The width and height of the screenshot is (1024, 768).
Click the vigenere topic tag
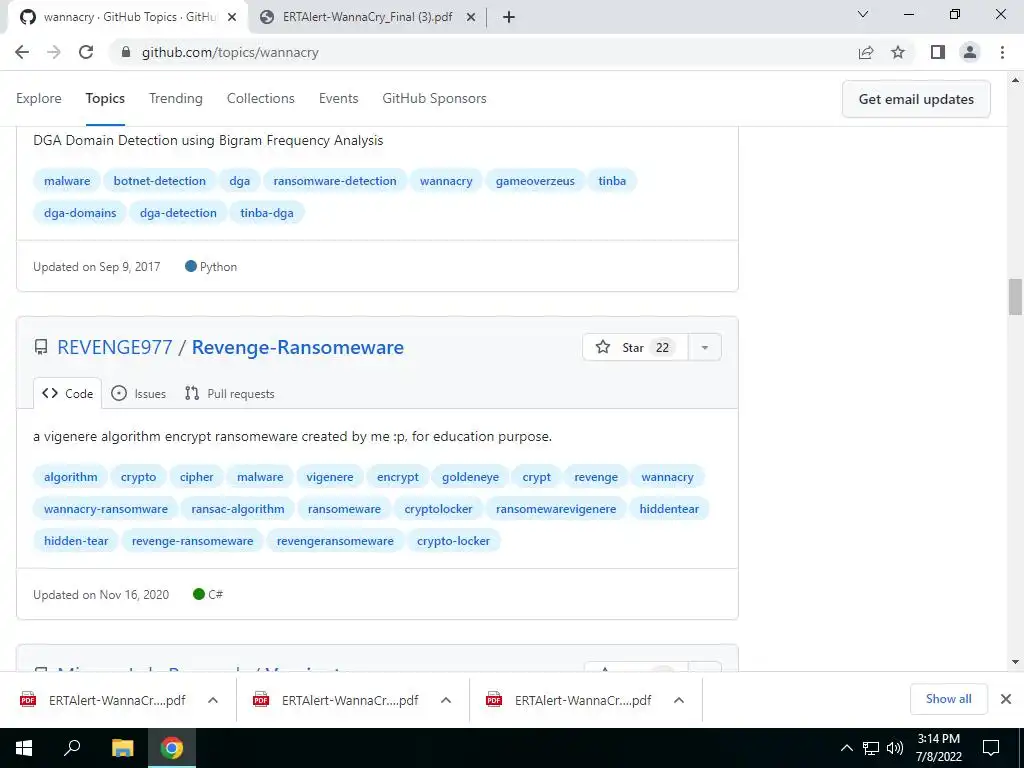[x=330, y=477]
